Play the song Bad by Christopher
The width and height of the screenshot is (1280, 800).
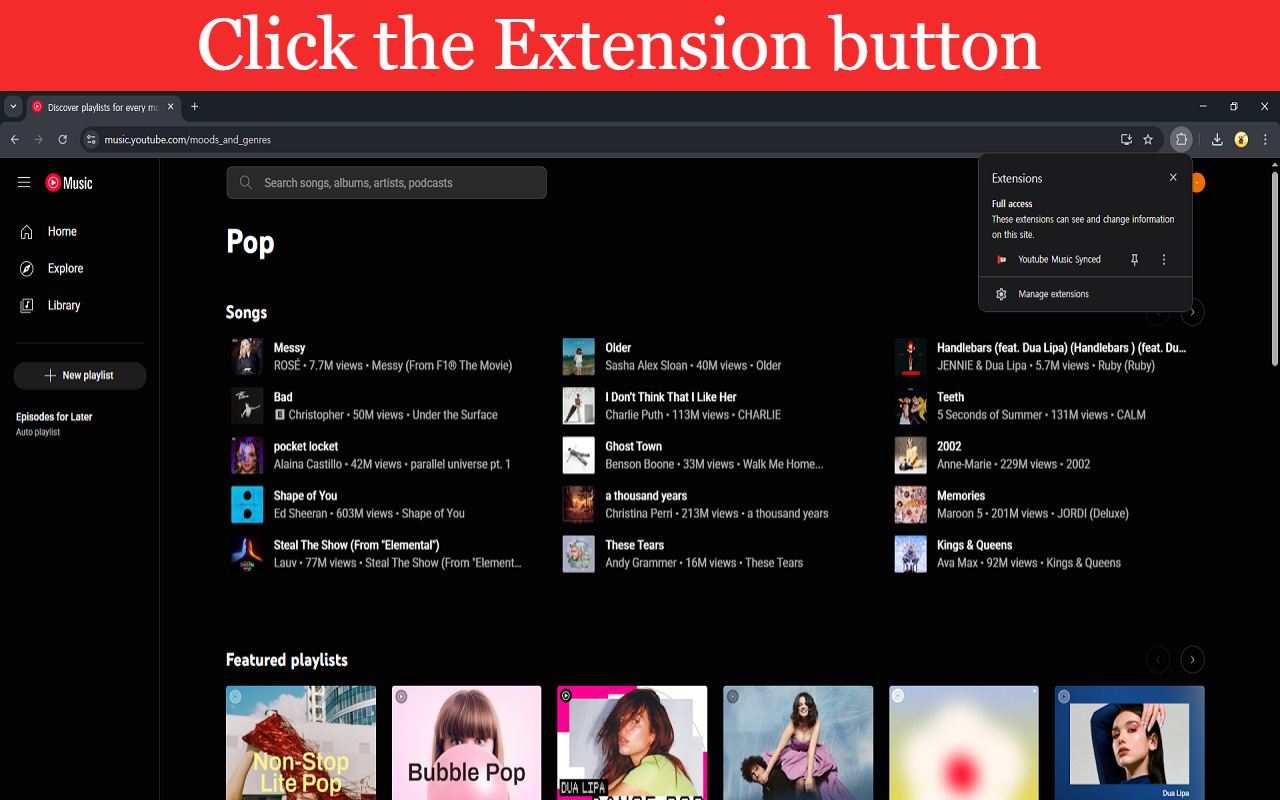click(247, 406)
